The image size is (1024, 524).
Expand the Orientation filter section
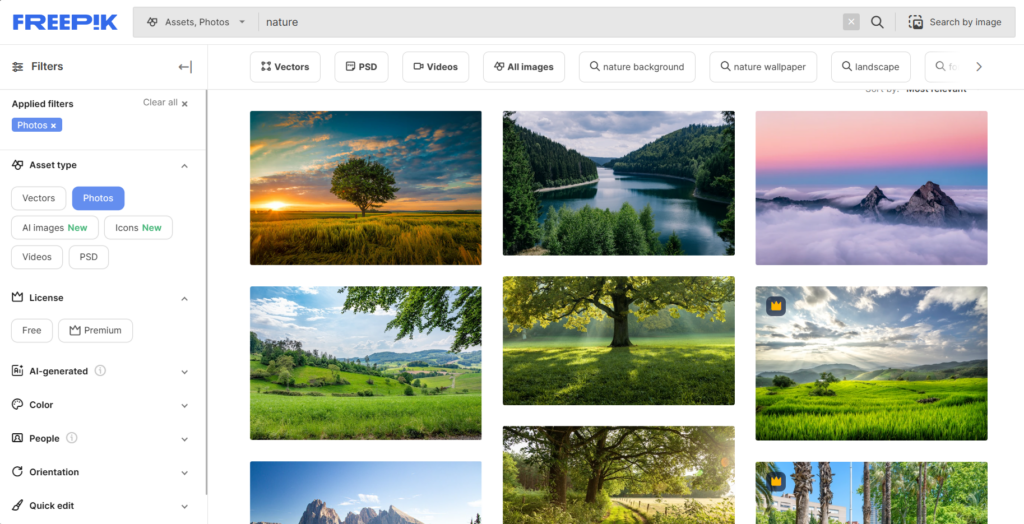tap(184, 473)
